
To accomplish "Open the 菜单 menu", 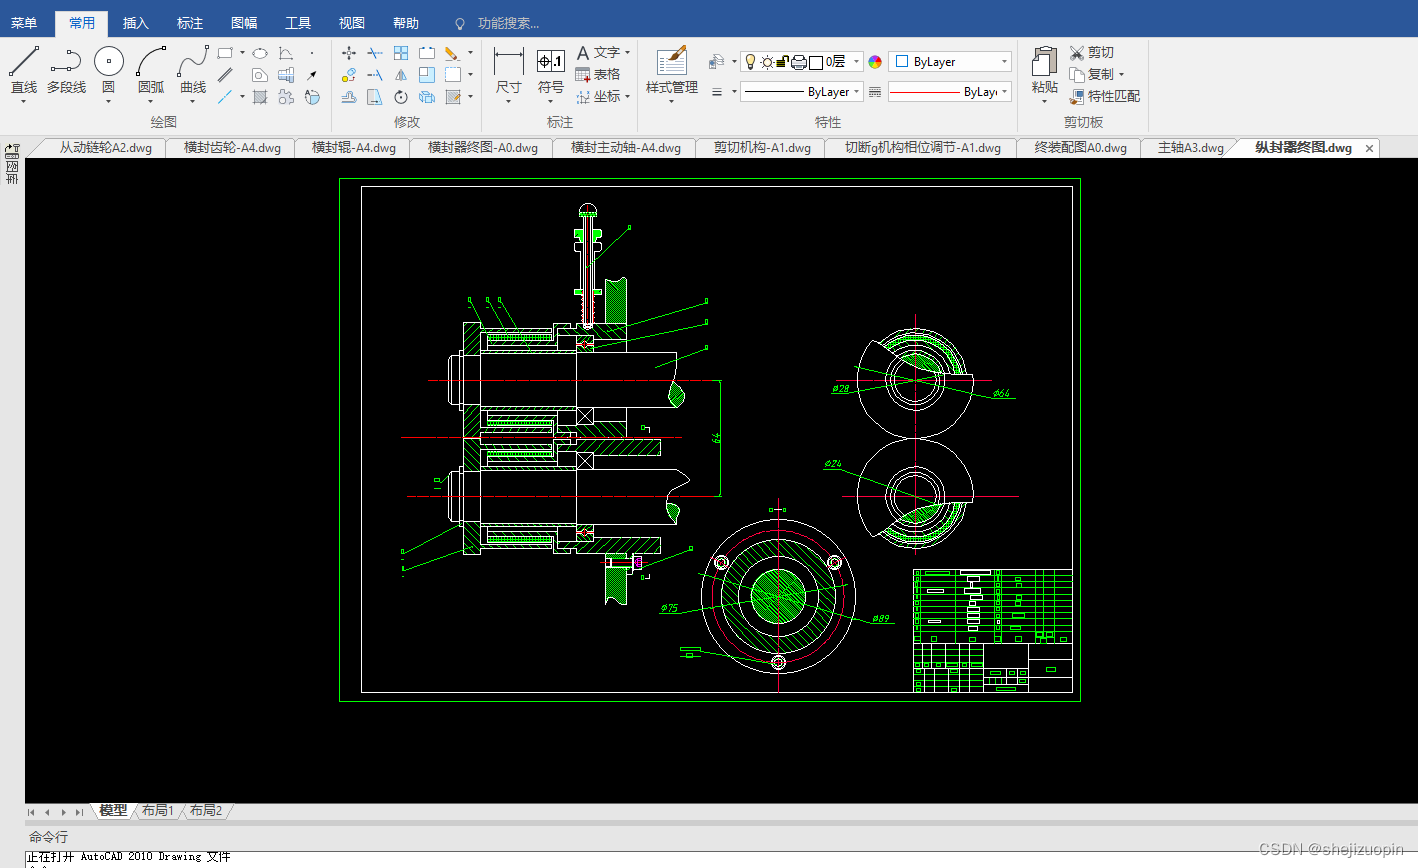I will [24, 23].
